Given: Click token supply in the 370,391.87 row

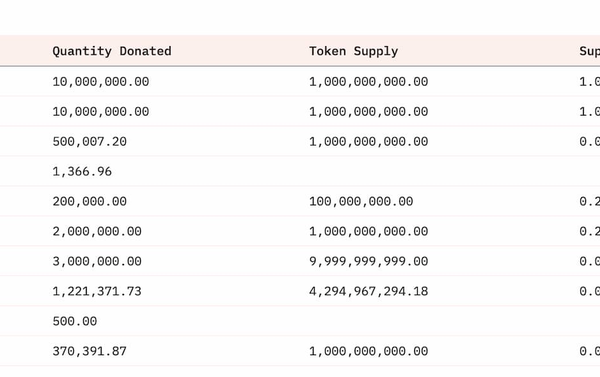Looking at the screenshot, I should pyautogui.click(x=368, y=351).
